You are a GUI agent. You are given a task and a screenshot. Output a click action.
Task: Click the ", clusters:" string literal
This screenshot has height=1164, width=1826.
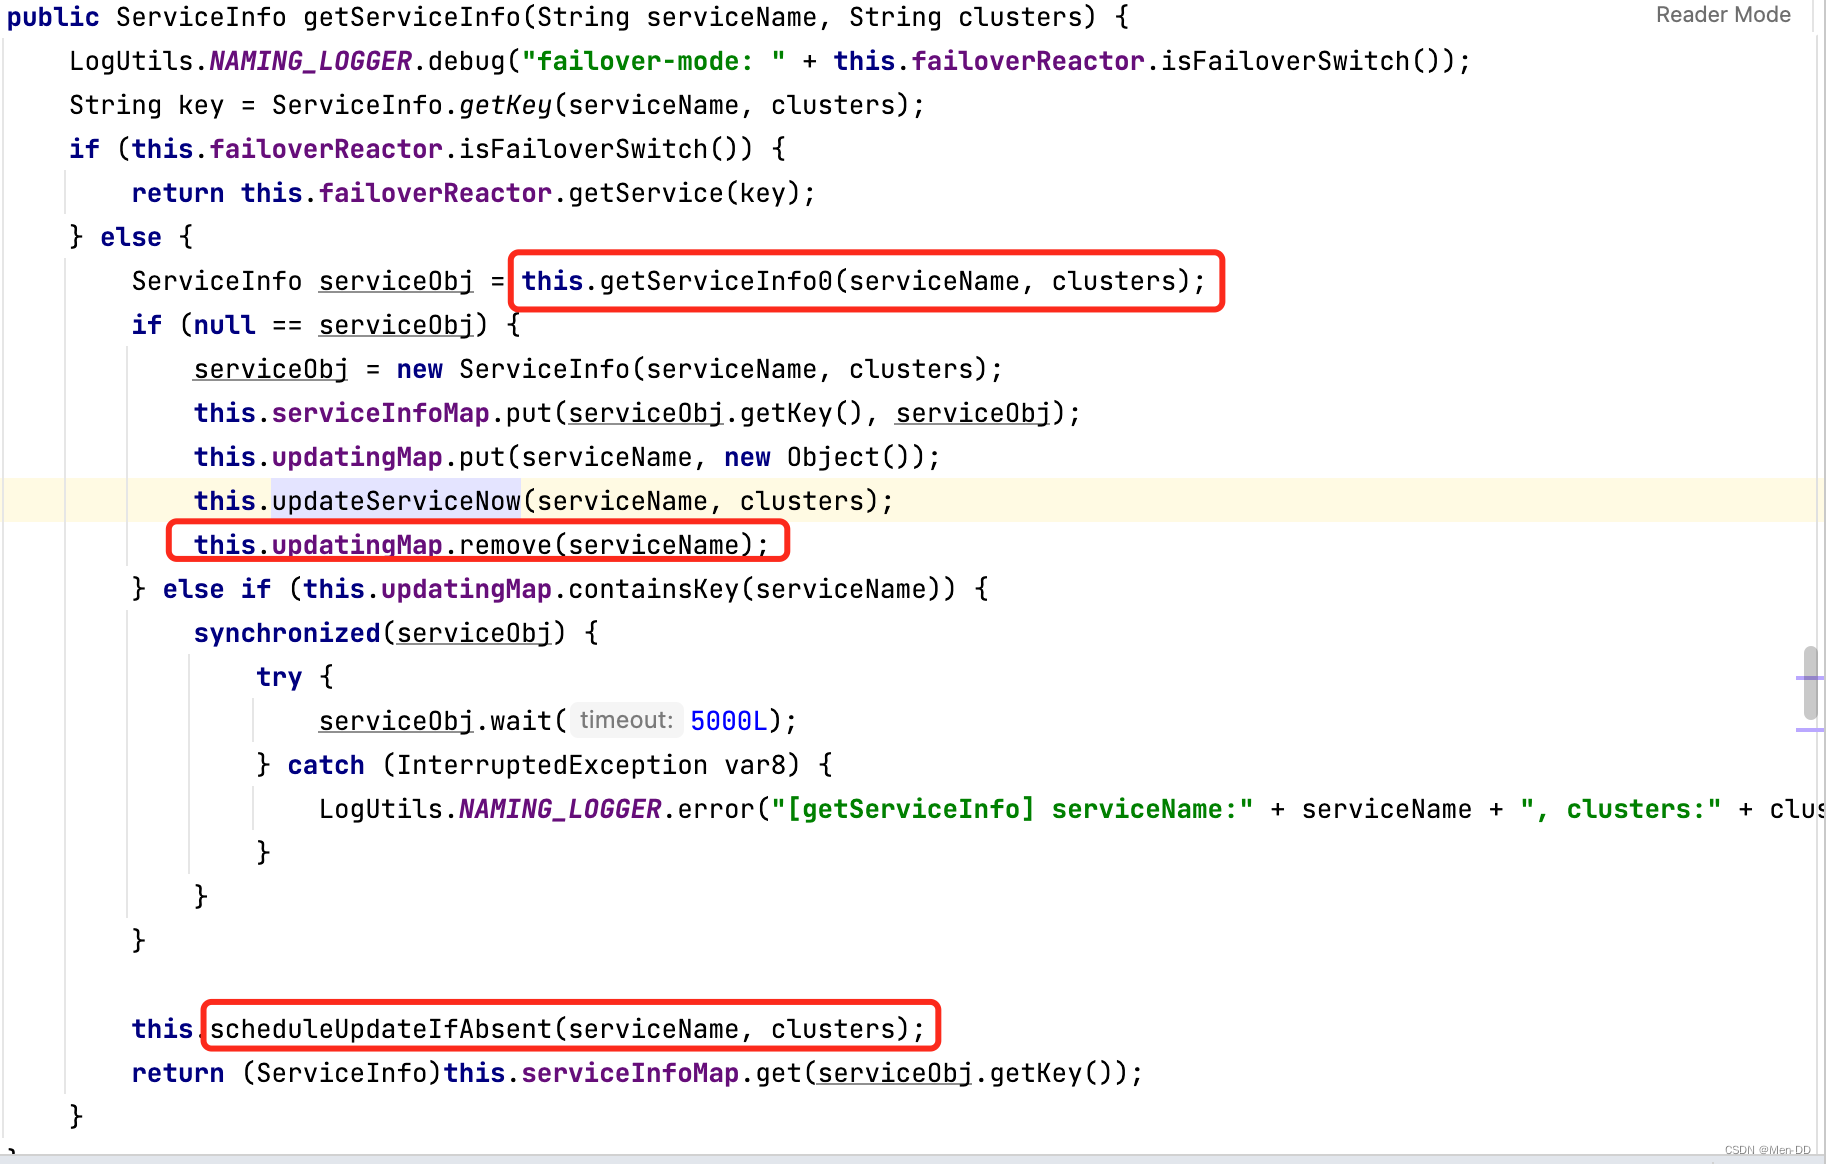1621,809
